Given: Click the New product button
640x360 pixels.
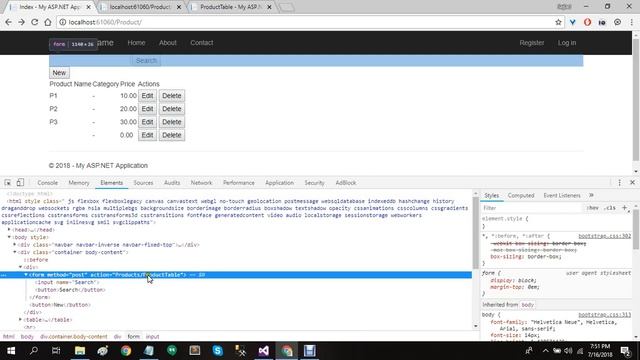Looking at the screenshot, I should click(59, 73).
